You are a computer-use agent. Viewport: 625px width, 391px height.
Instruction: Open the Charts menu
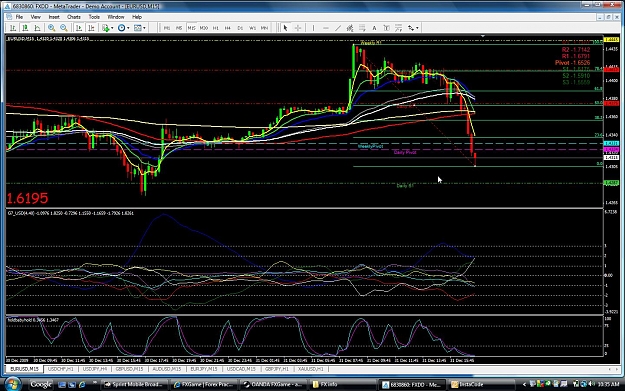(x=74, y=17)
